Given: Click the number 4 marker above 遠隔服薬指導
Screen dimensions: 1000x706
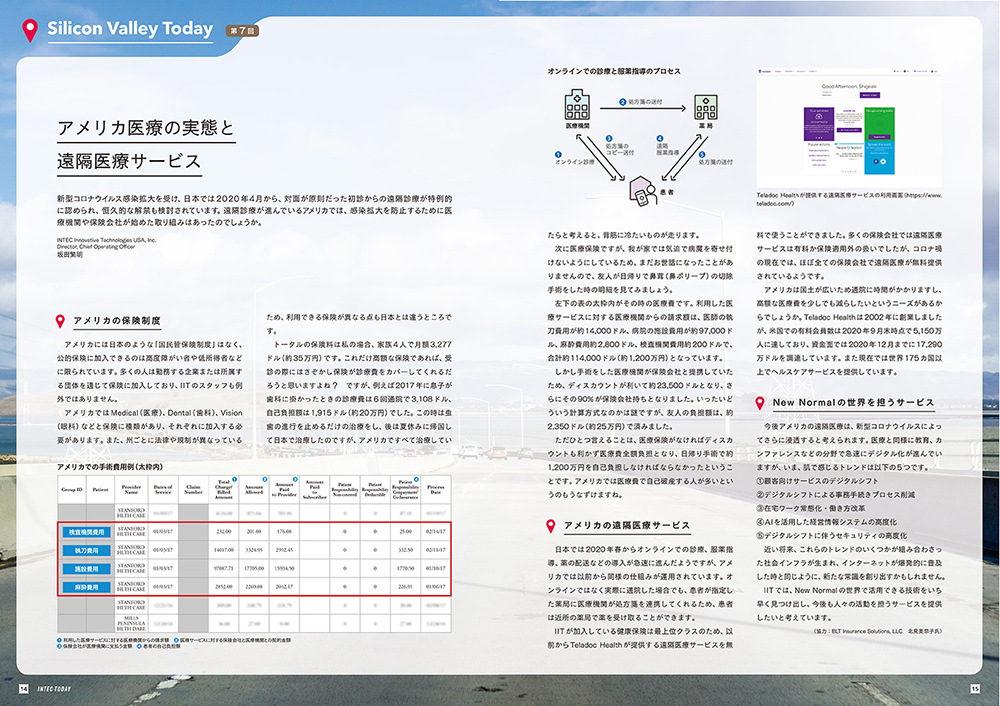Looking at the screenshot, I should point(659,138).
